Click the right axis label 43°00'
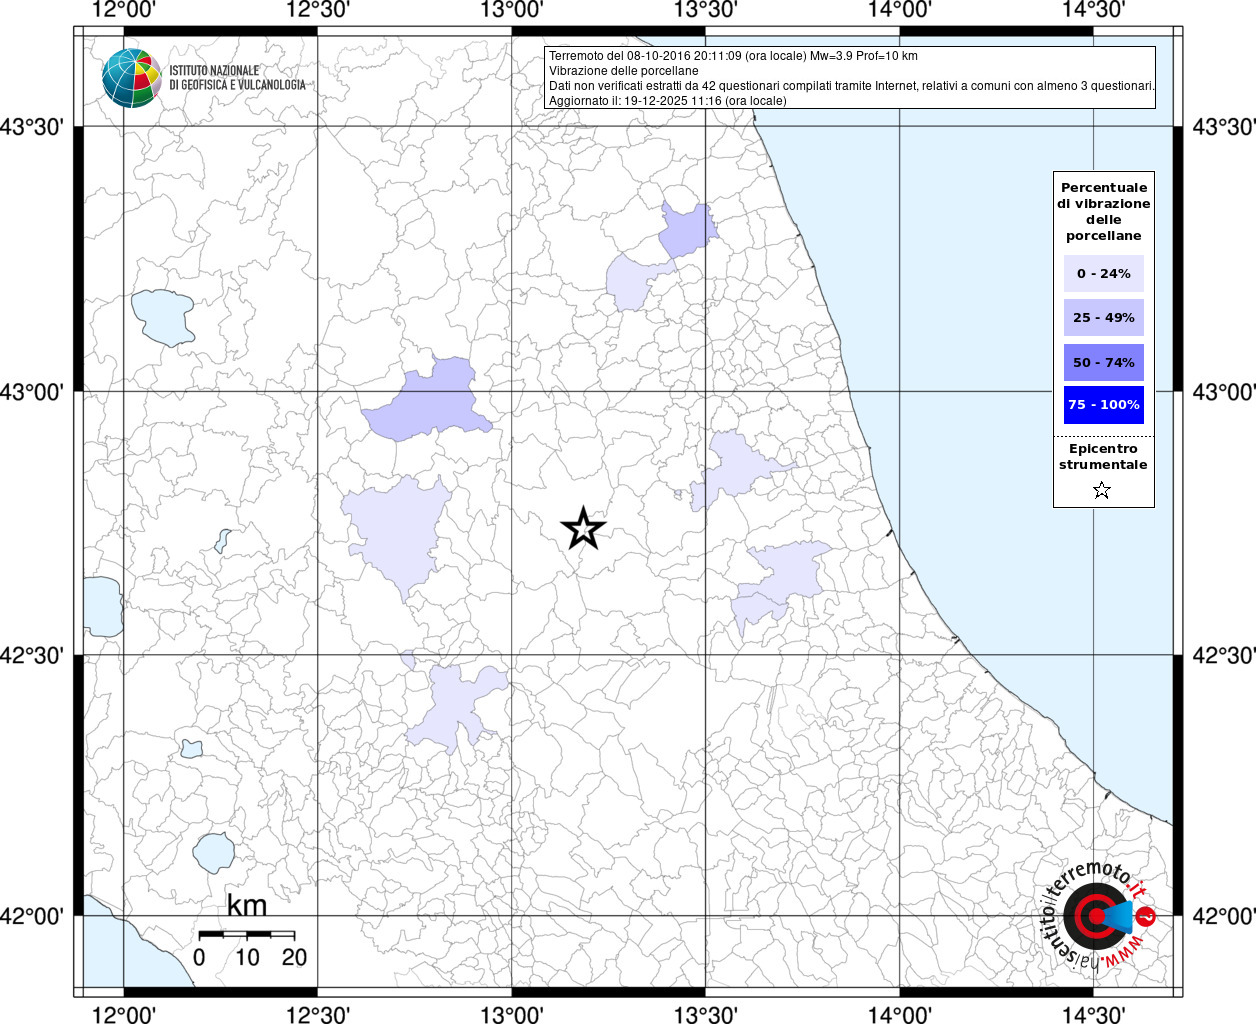The width and height of the screenshot is (1256, 1024). pyautogui.click(x=1224, y=392)
